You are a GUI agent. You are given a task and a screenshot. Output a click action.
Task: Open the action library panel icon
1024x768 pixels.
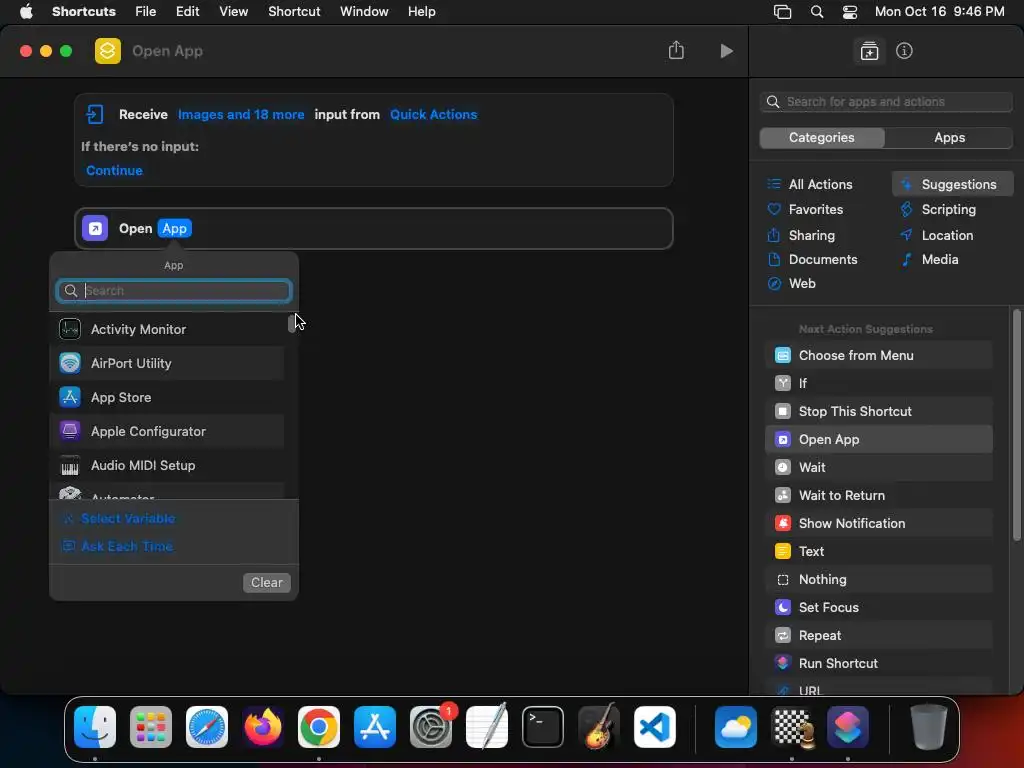tap(869, 51)
